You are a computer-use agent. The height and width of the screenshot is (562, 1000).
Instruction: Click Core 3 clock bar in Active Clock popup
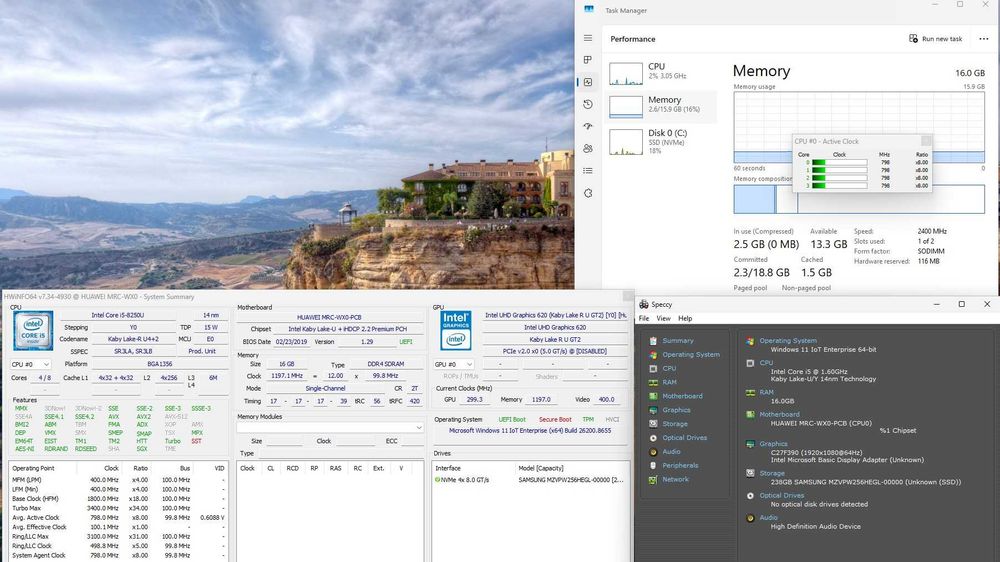coord(839,186)
